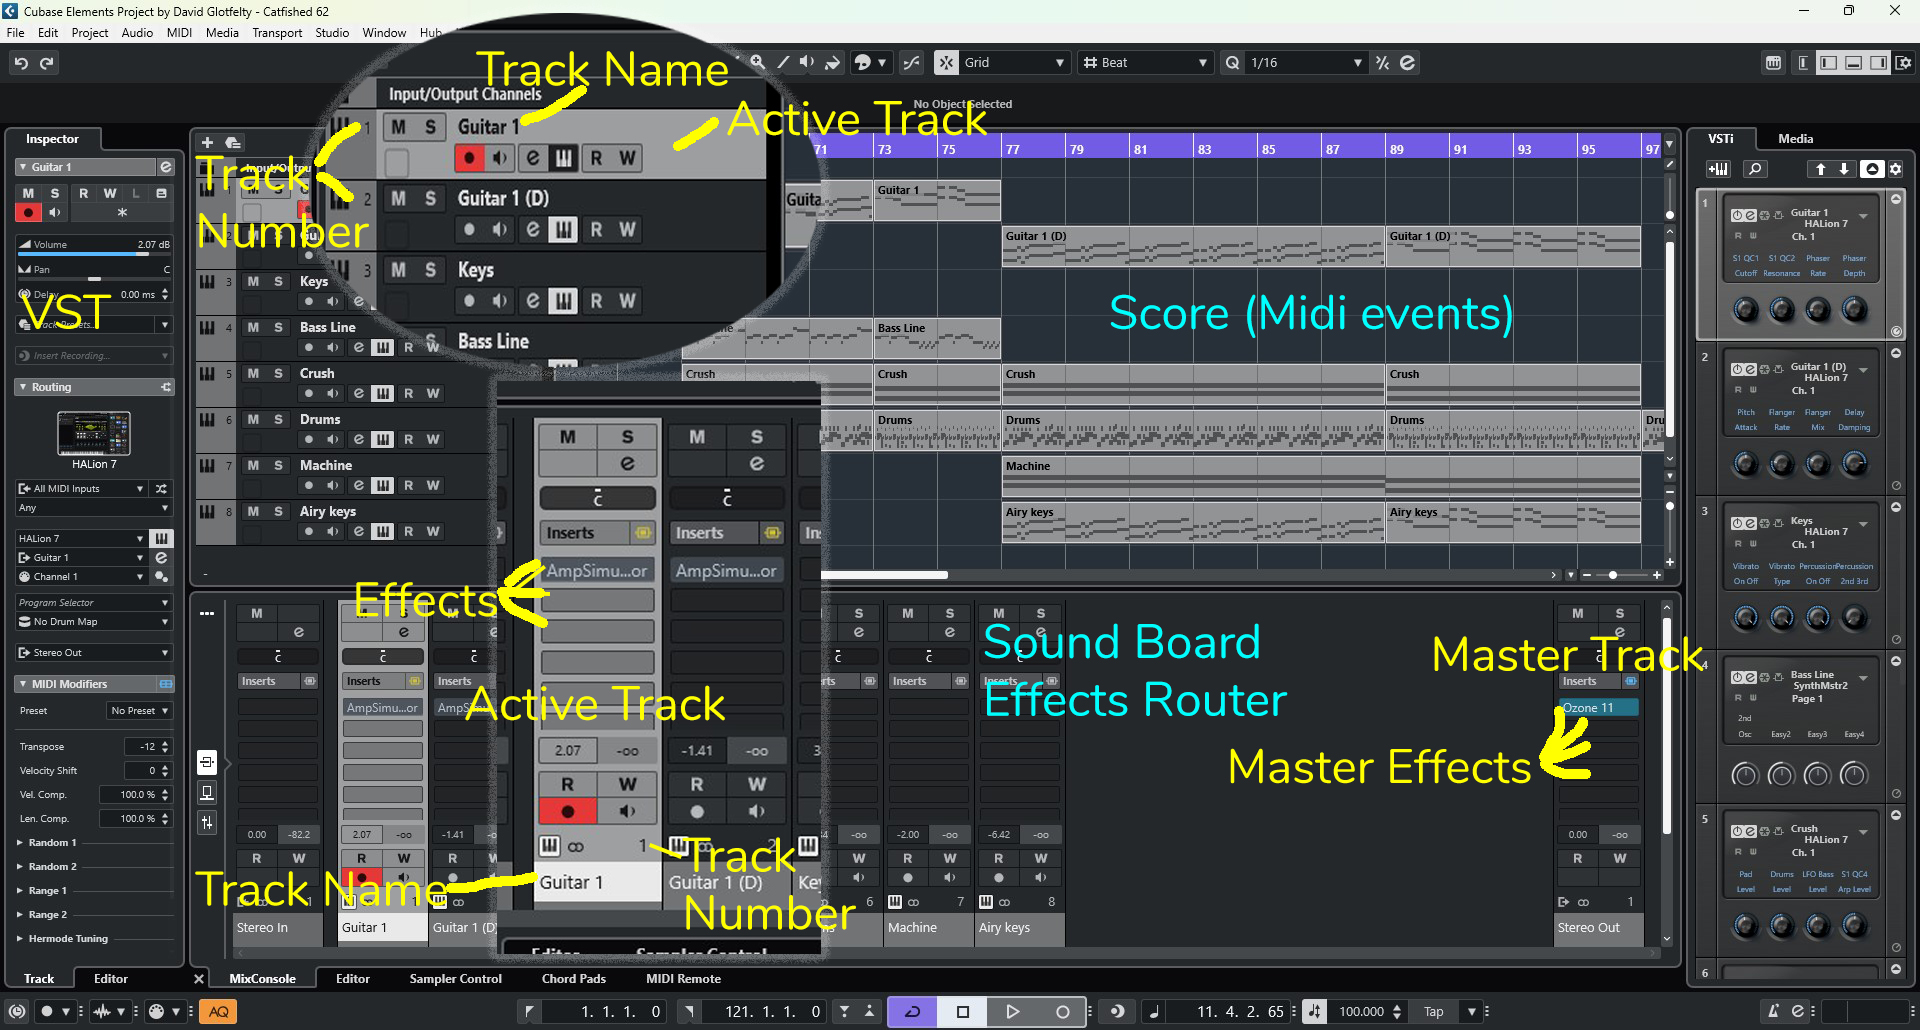
Task: Mute the Keys track
Action: coord(253,281)
